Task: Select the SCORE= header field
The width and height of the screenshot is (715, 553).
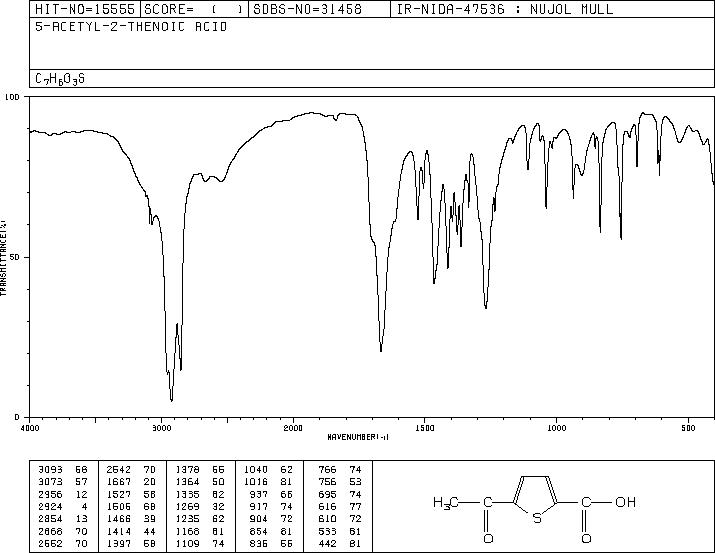Action: tap(194, 9)
